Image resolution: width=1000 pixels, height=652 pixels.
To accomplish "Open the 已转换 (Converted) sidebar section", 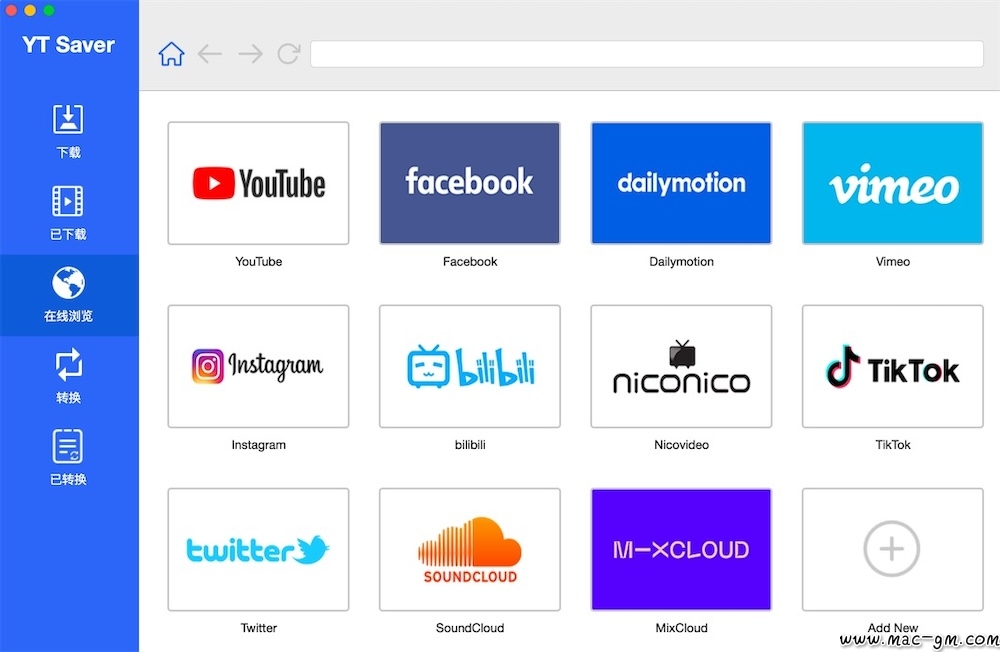I will pos(68,458).
